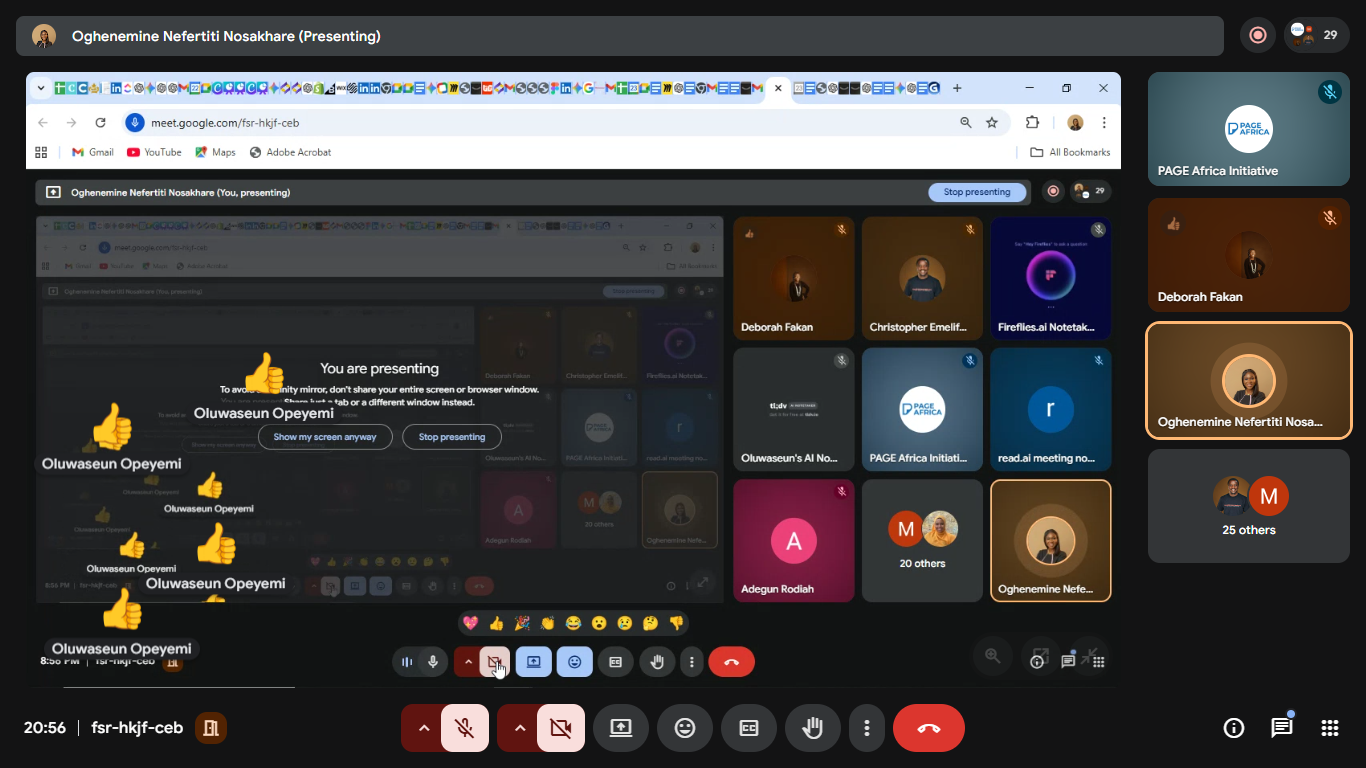Close the active Meet tab with its X

(x=778, y=88)
